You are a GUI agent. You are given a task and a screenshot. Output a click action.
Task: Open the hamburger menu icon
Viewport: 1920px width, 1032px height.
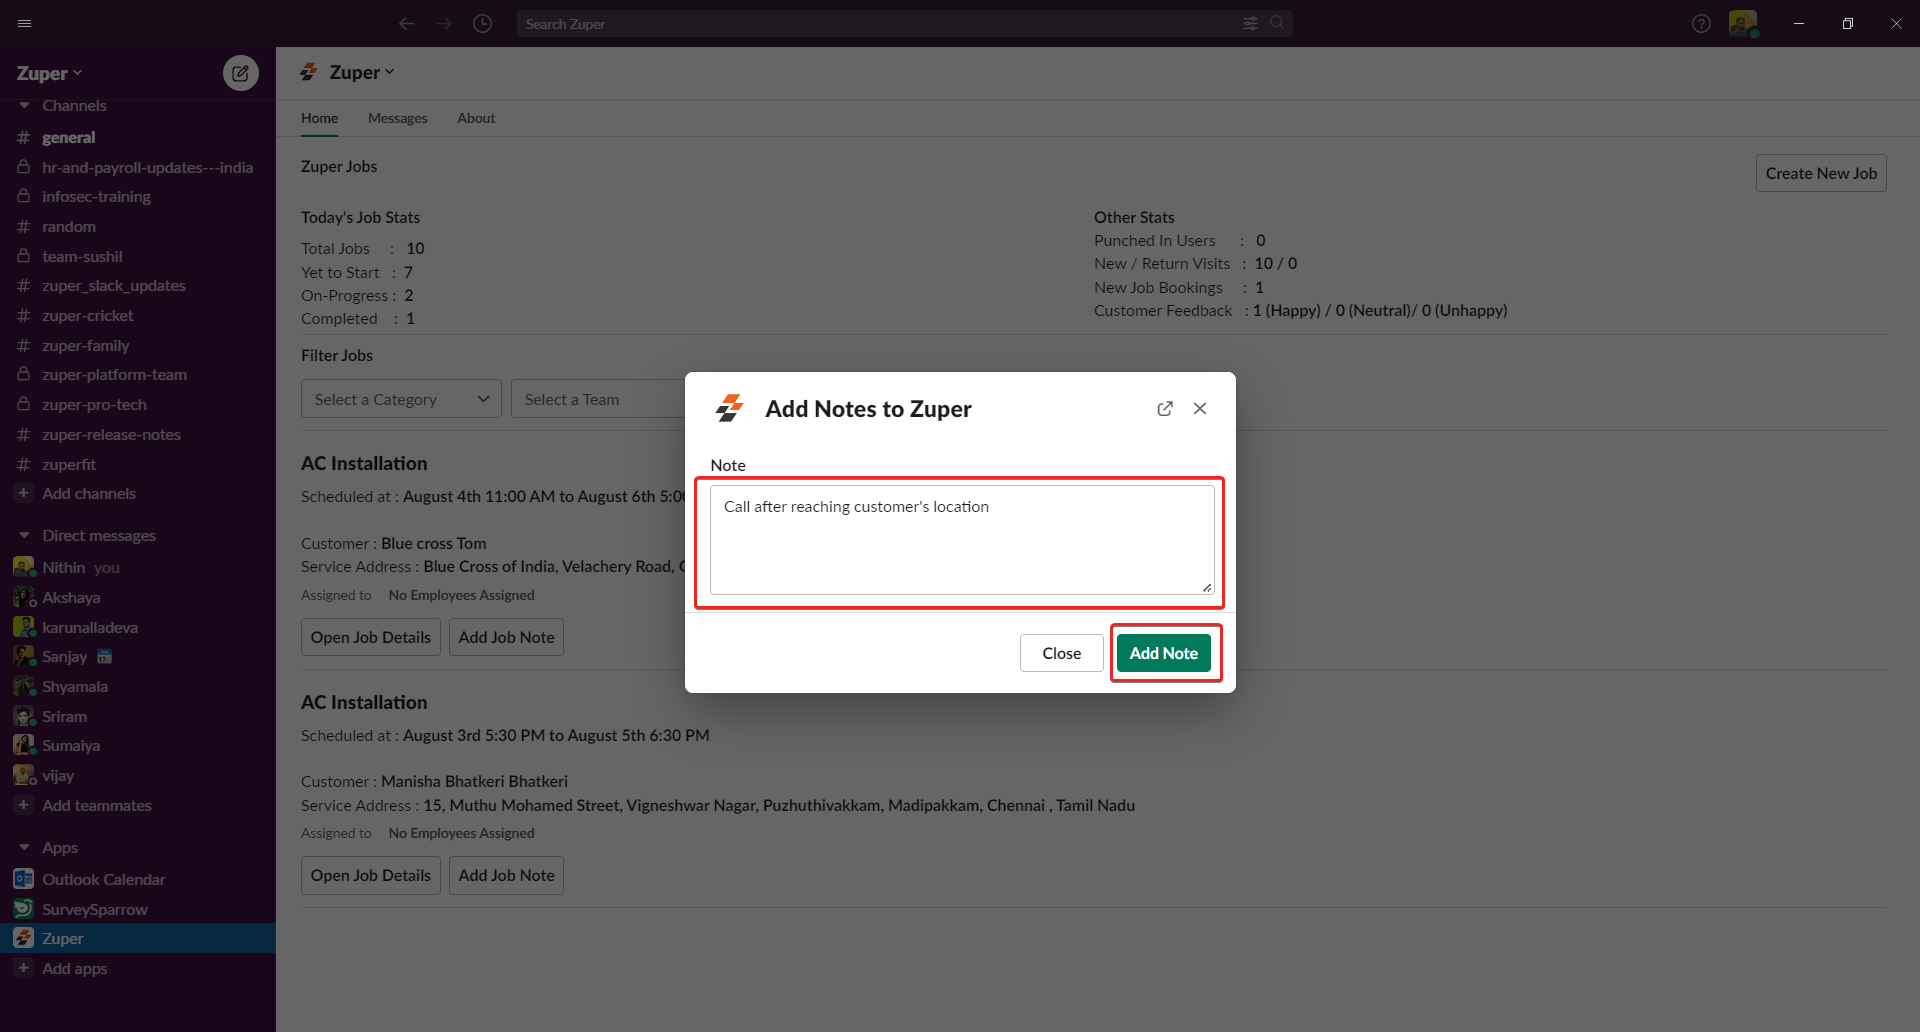point(25,24)
